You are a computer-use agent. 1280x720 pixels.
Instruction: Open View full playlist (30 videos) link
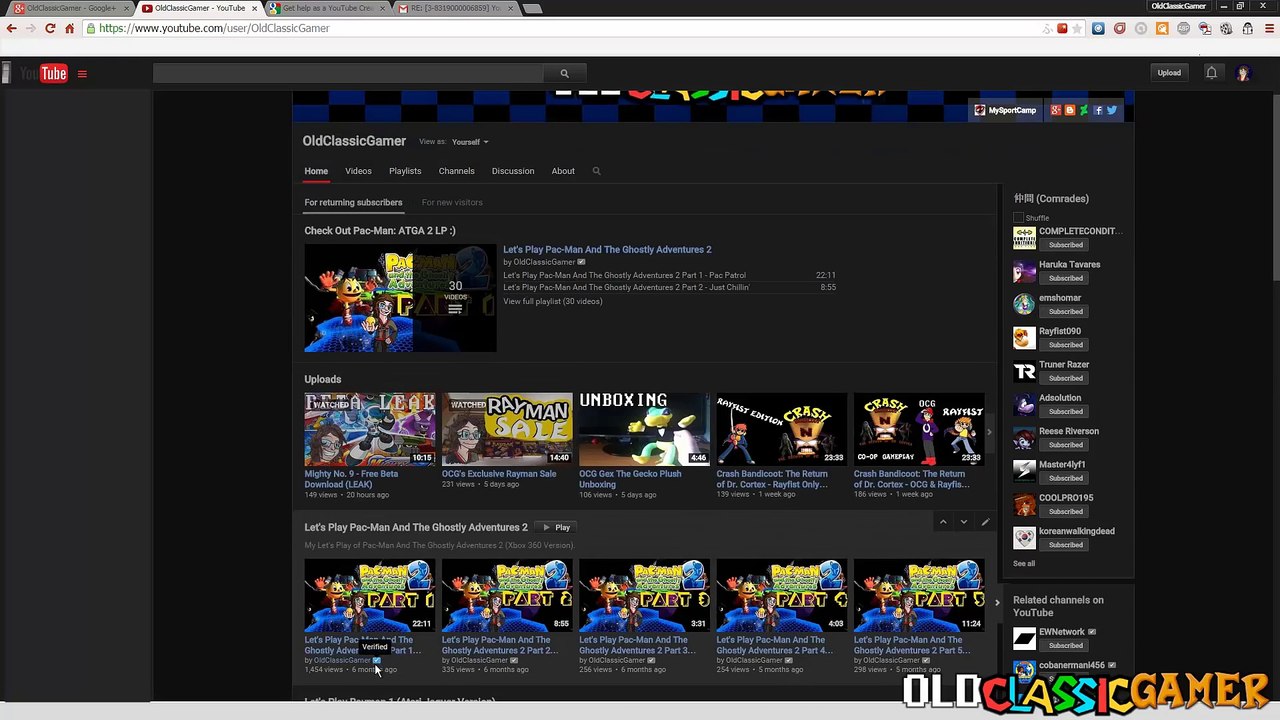(553, 301)
